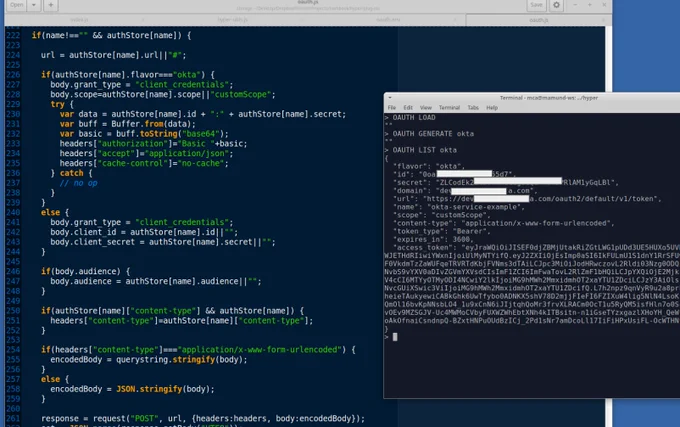This screenshot has width=680, height=427.
Task: Click the "// no op" comment
Action: [x=78, y=183]
